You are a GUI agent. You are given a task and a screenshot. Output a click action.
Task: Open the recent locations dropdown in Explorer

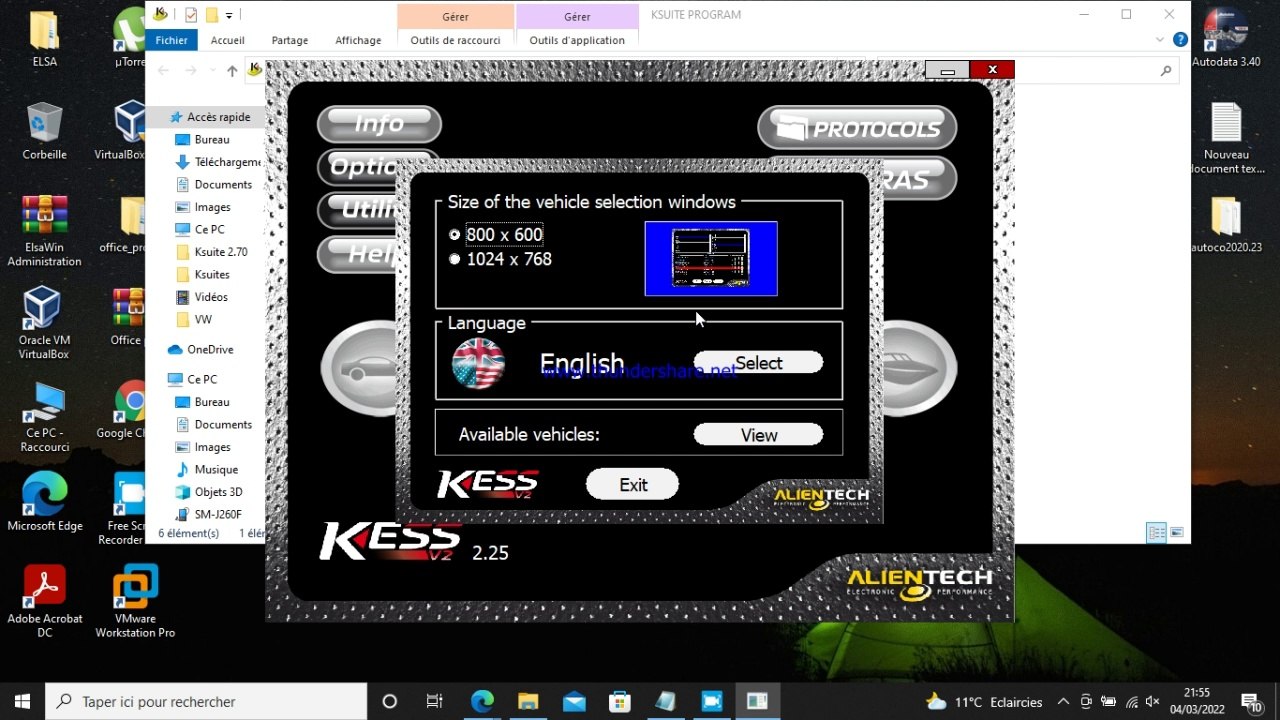(212, 71)
